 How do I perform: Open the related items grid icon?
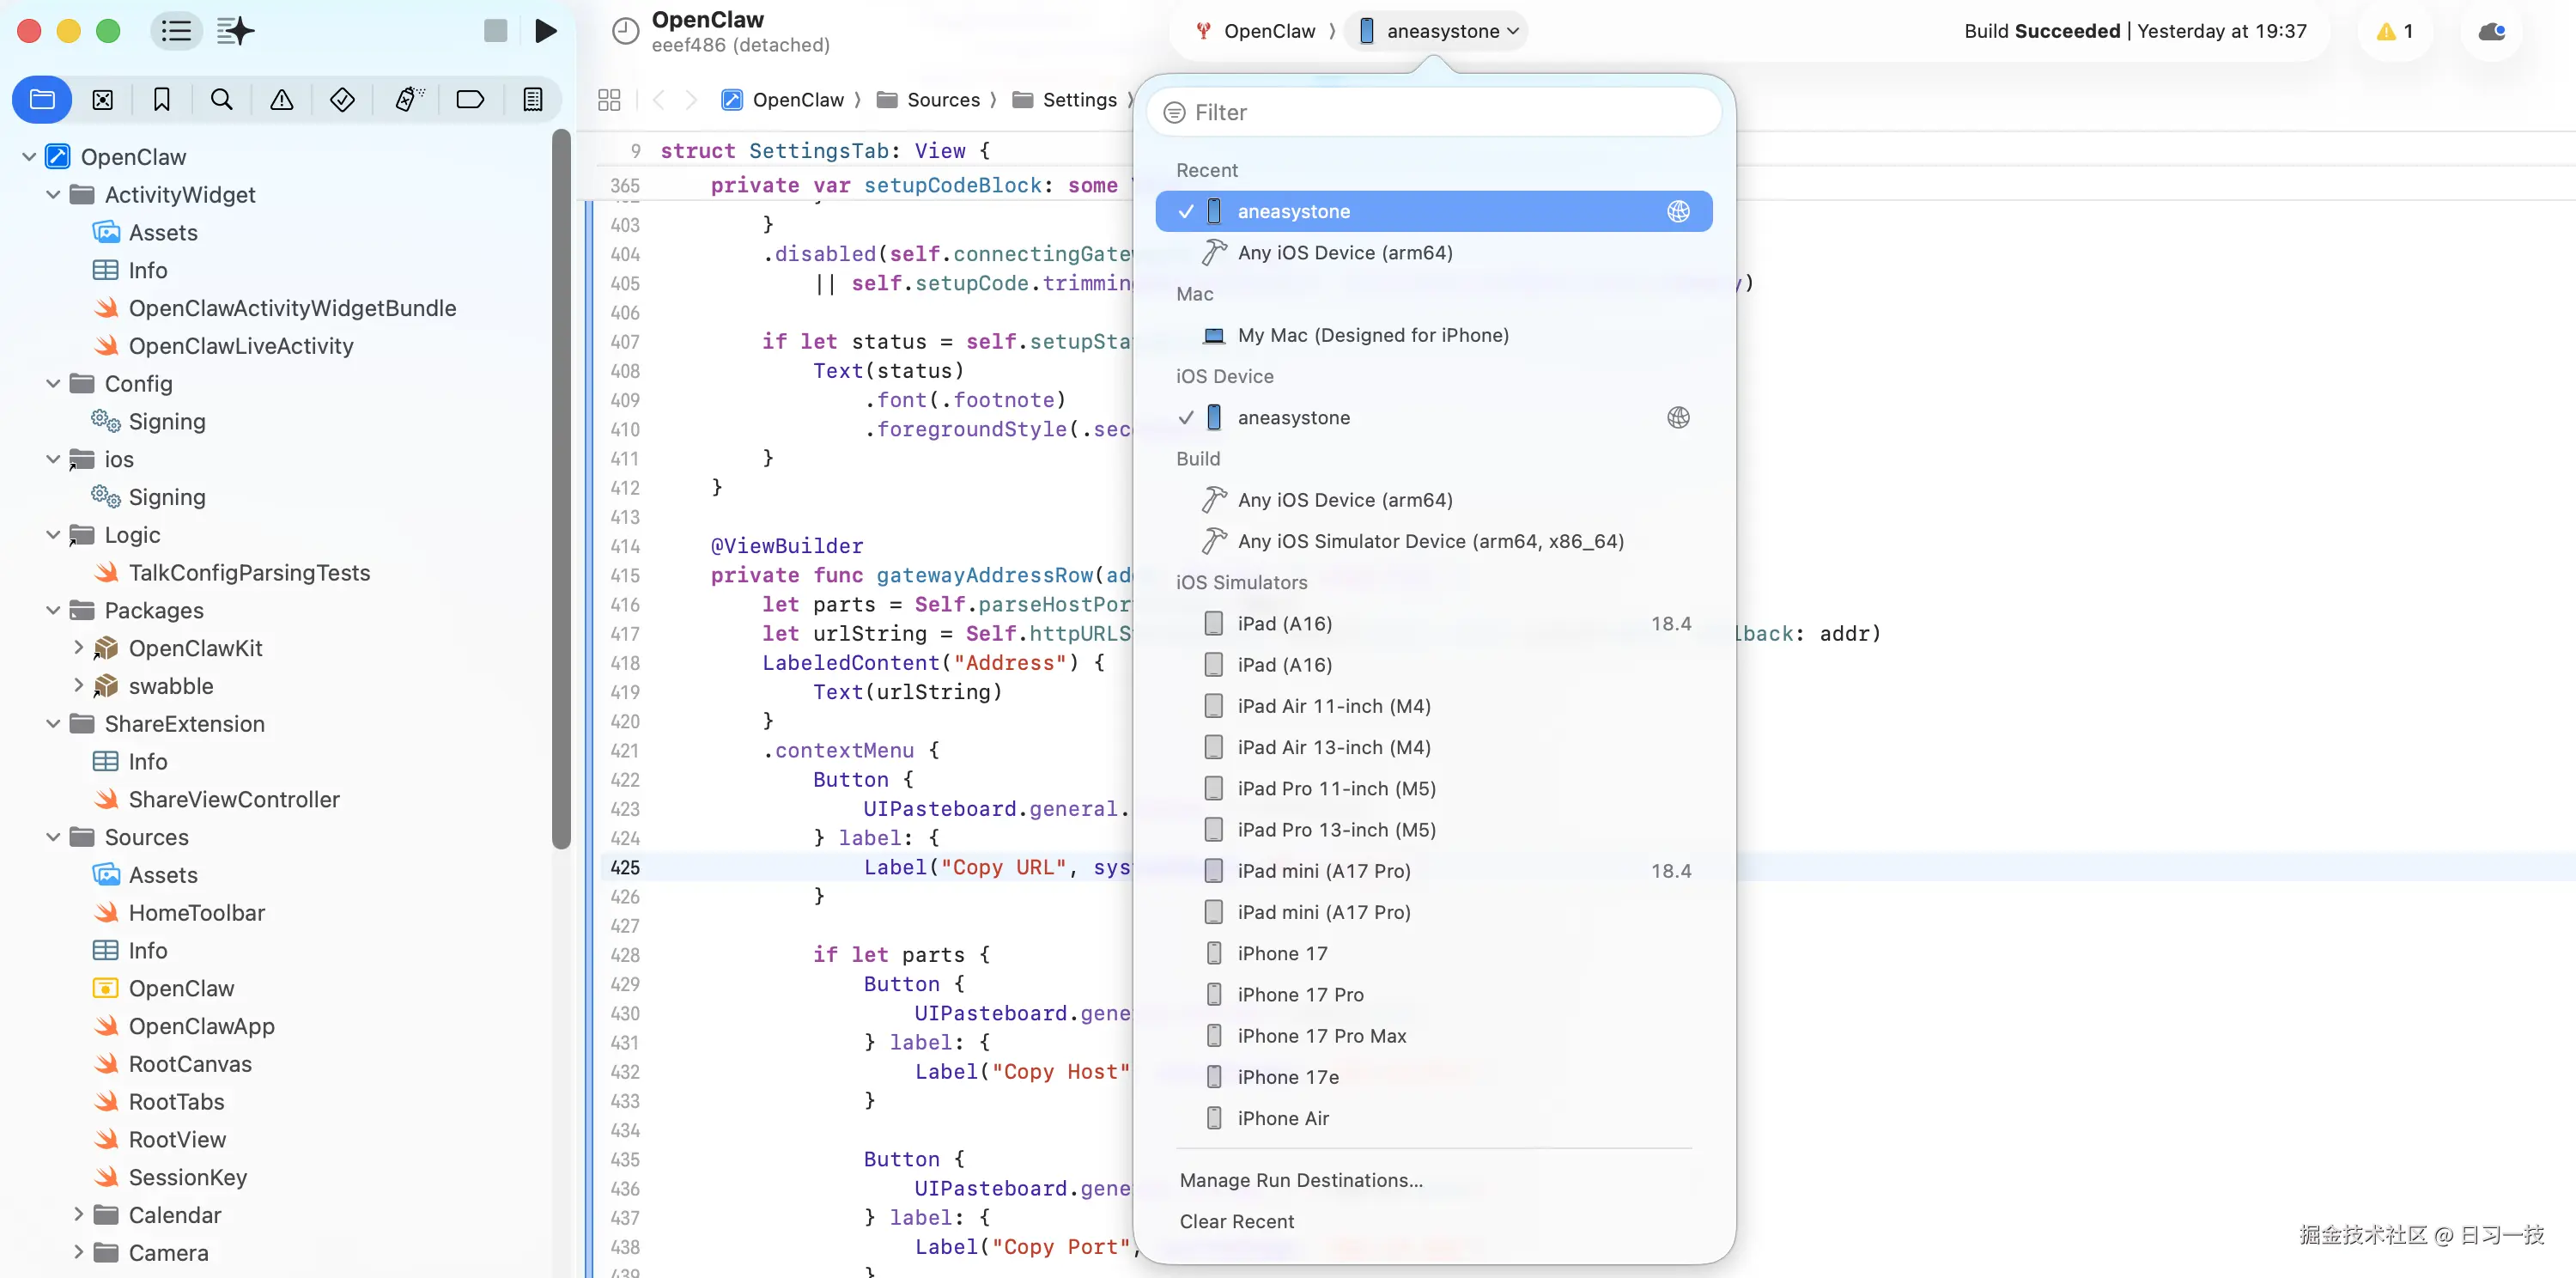click(x=609, y=99)
